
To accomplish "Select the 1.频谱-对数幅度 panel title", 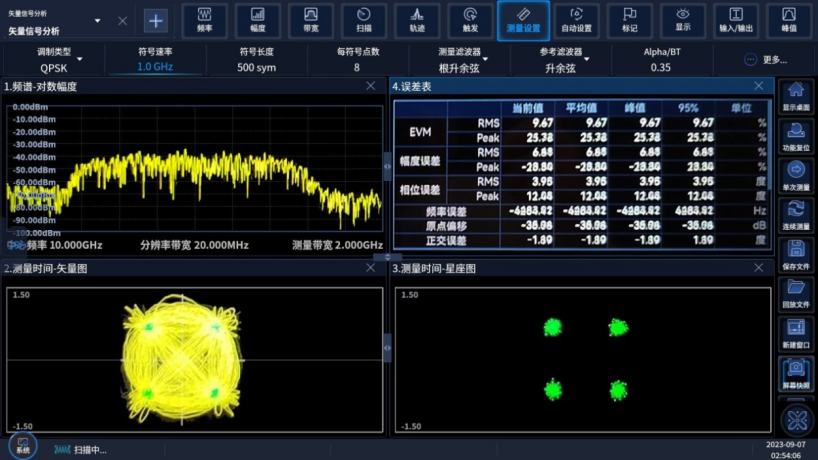I will click(41, 87).
